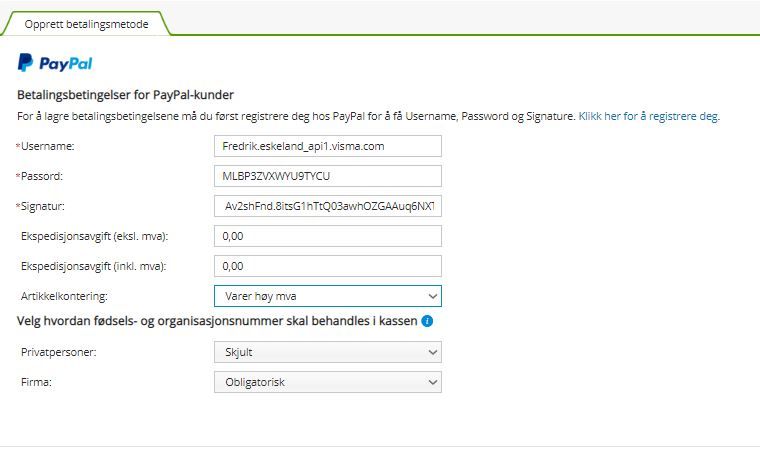Click the Signatur text field
The width and height of the screenshot is (760, 474).
tap(328, 206)
